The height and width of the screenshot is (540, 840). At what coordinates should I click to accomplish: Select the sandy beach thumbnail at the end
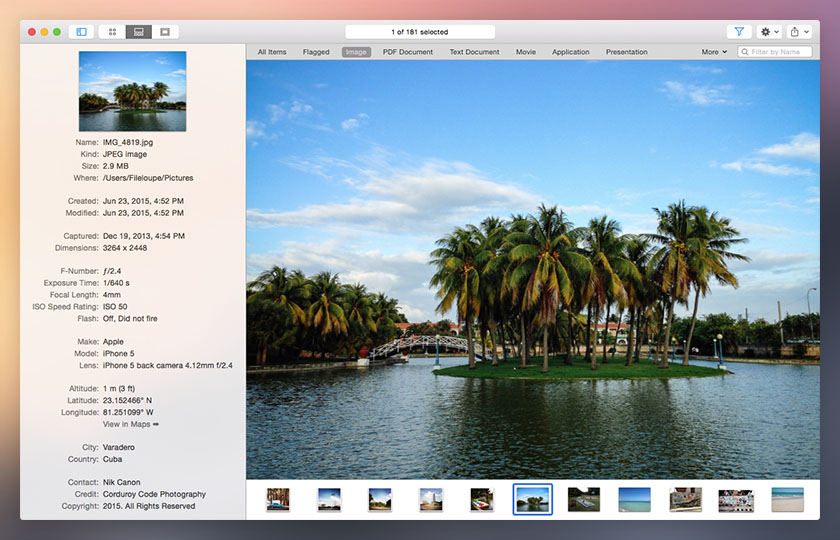787,500
